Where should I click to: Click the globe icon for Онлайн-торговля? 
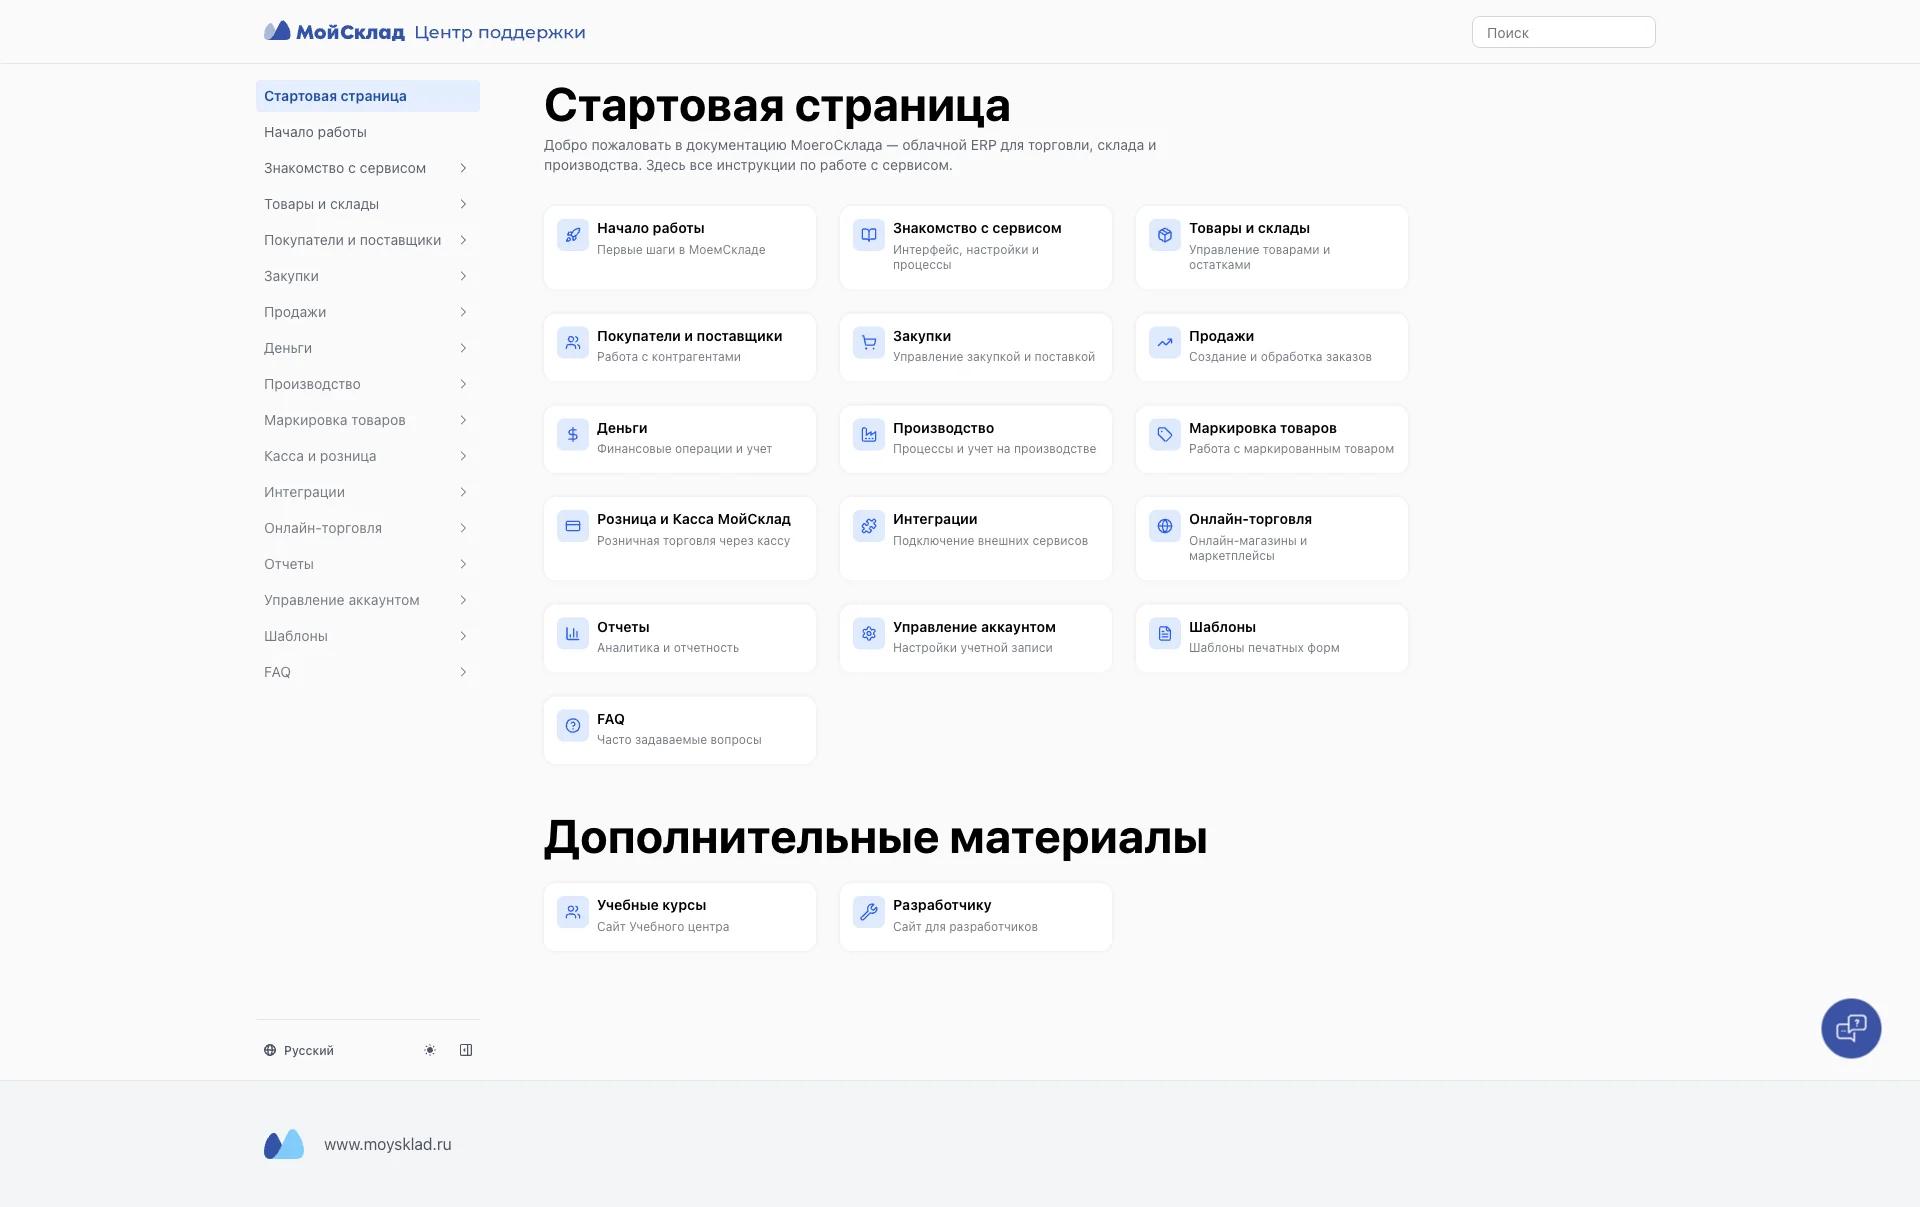1165,526
